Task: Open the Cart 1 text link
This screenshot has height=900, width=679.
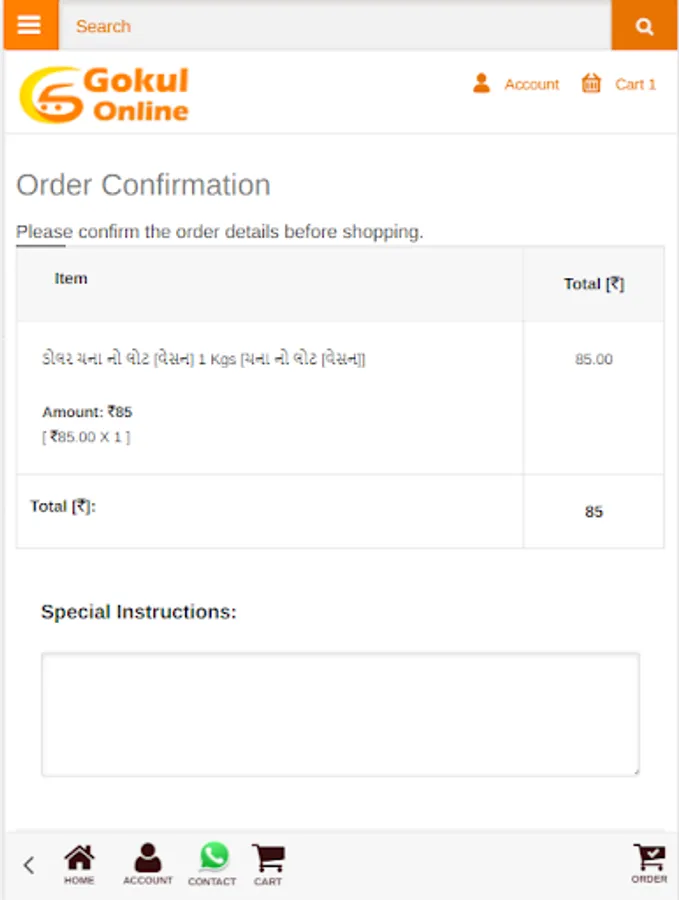Action: 635,85
